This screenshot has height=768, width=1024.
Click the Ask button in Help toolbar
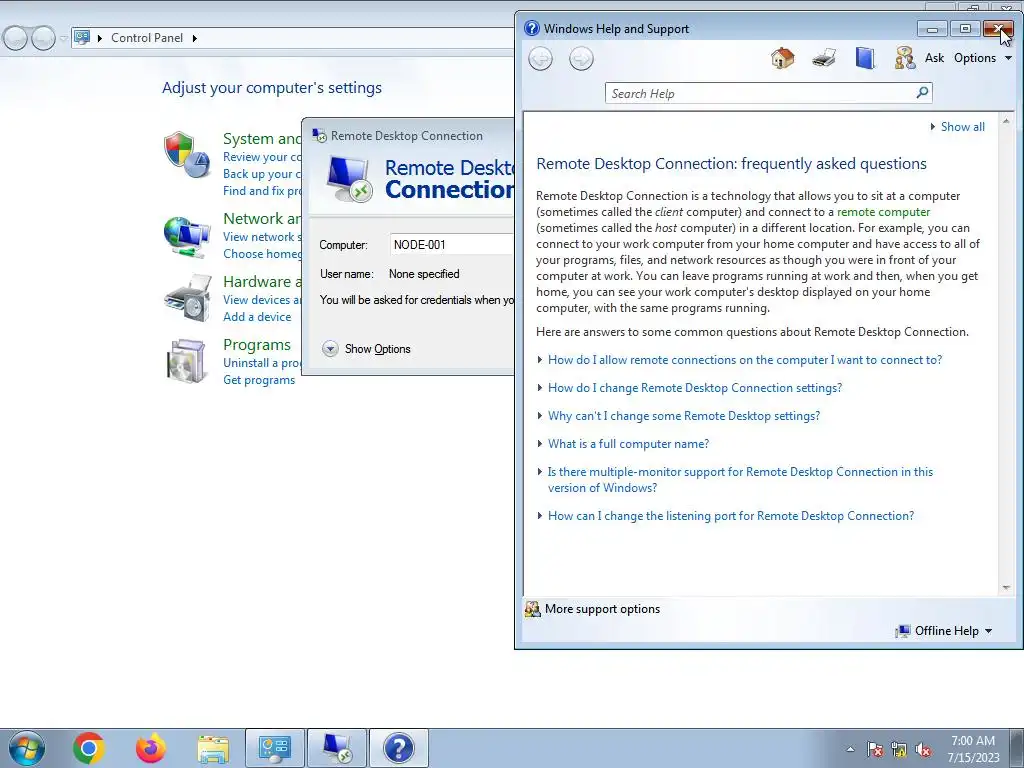[935, 58]
